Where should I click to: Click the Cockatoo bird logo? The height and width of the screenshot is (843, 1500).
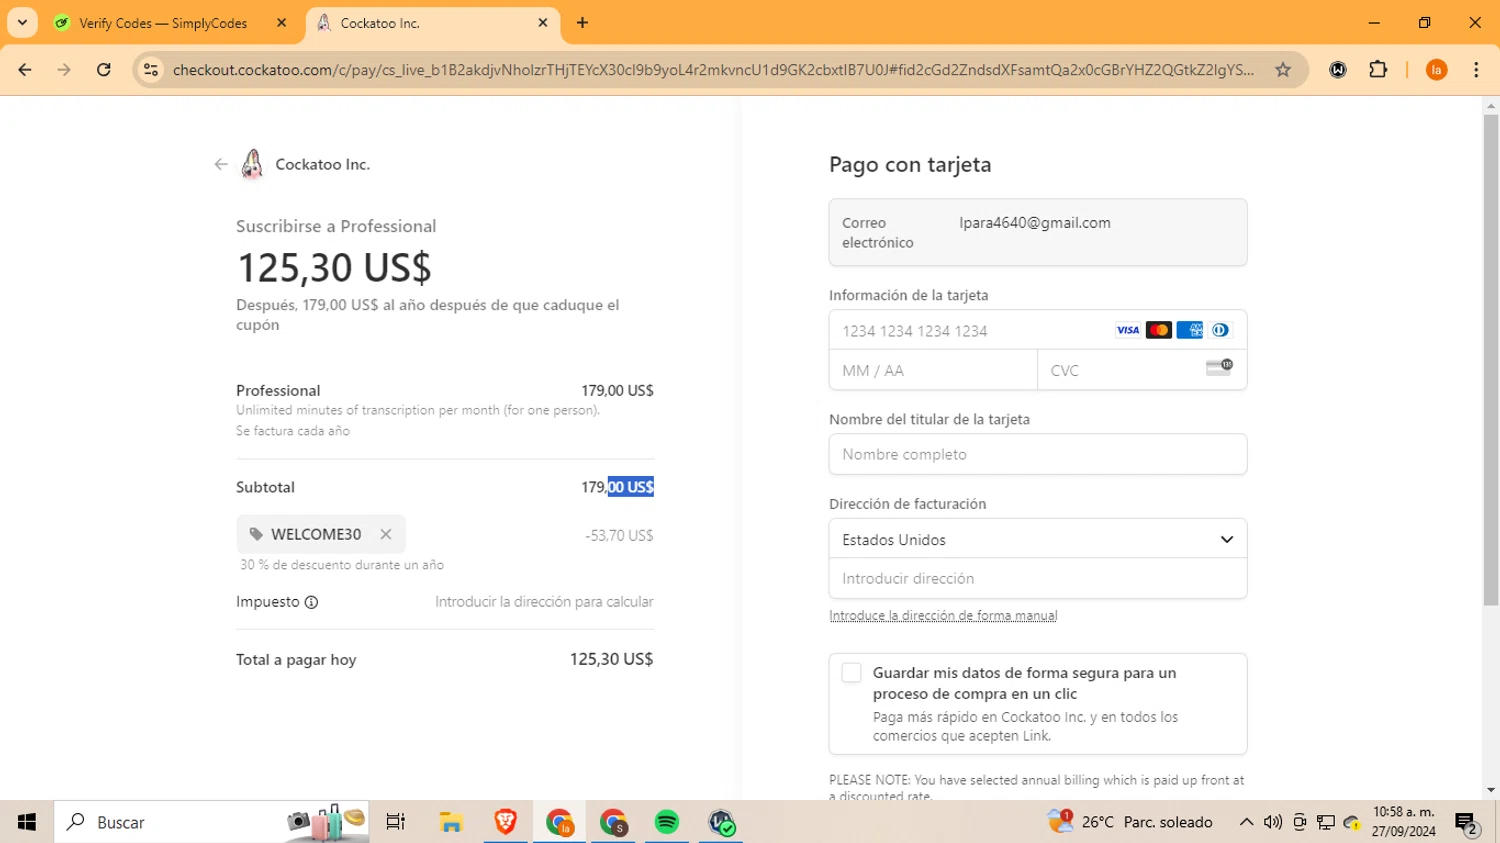[x=252, y=164]
